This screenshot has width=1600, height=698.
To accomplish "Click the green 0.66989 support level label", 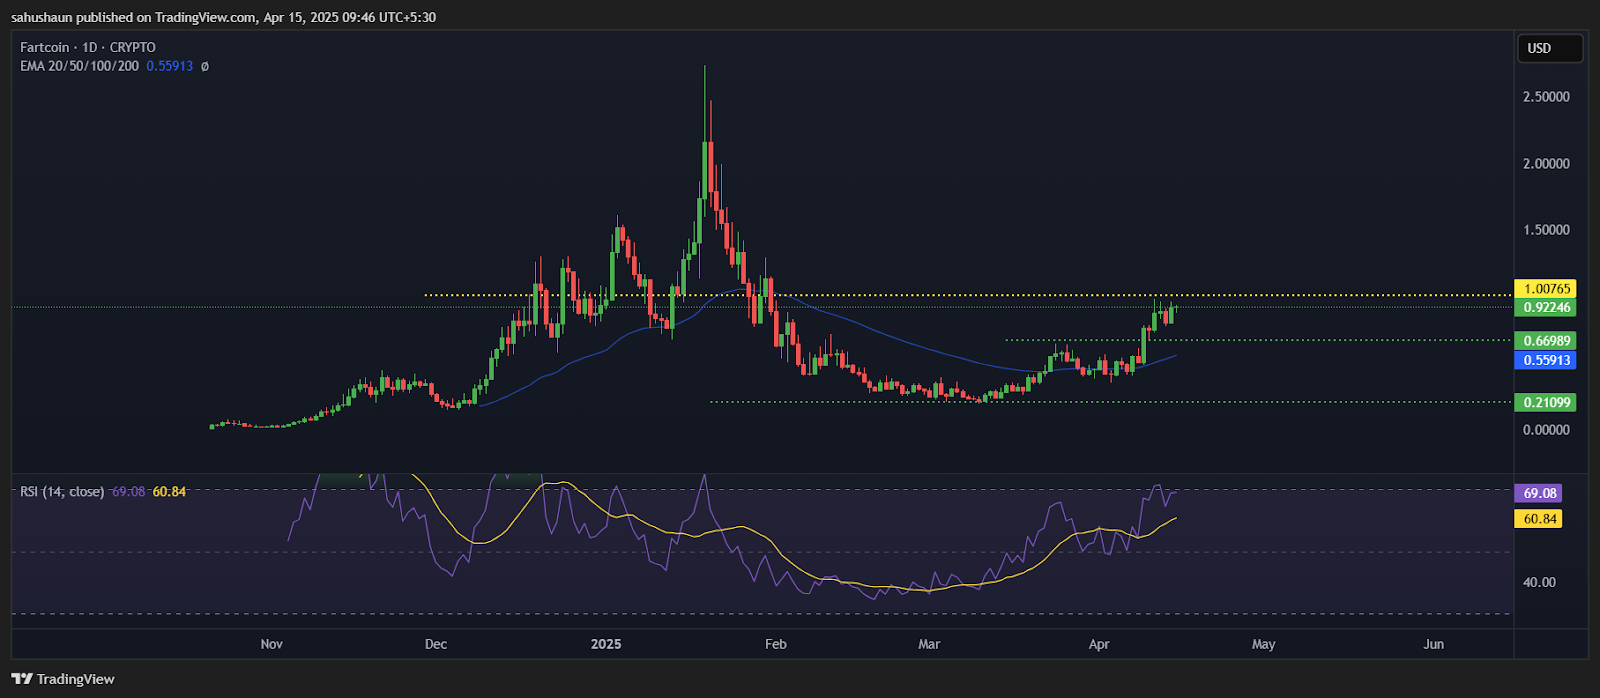I will point(1546,341).
